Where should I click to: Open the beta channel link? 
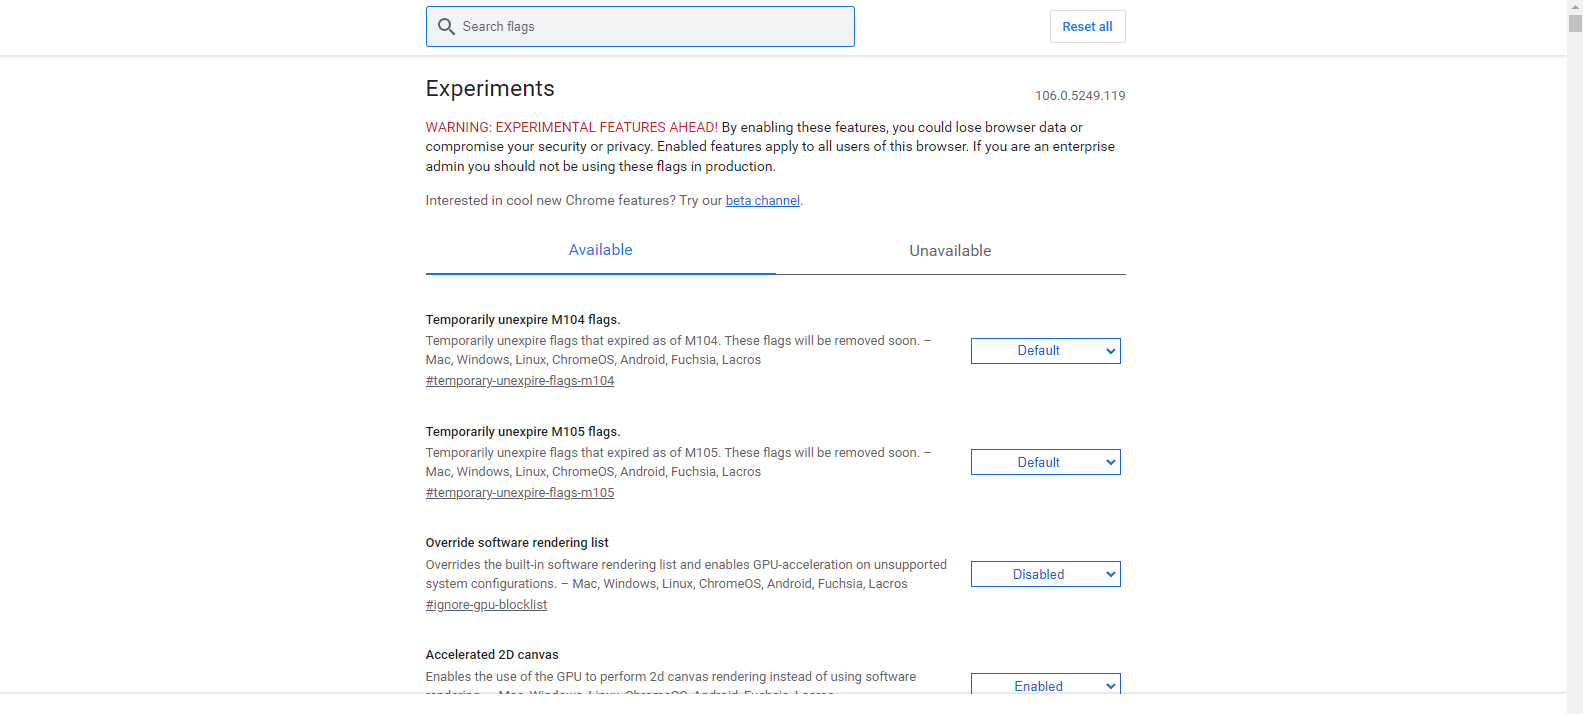(762, 201)
